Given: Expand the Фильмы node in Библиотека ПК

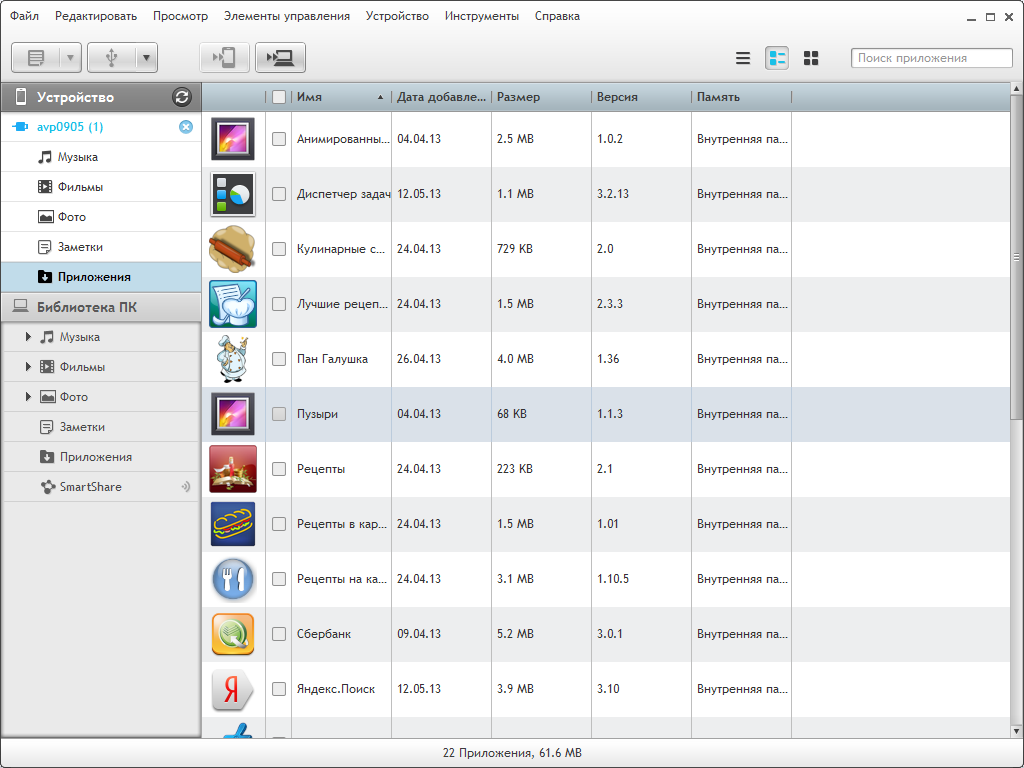Looking at the screenshot, I should click(29, 367).
